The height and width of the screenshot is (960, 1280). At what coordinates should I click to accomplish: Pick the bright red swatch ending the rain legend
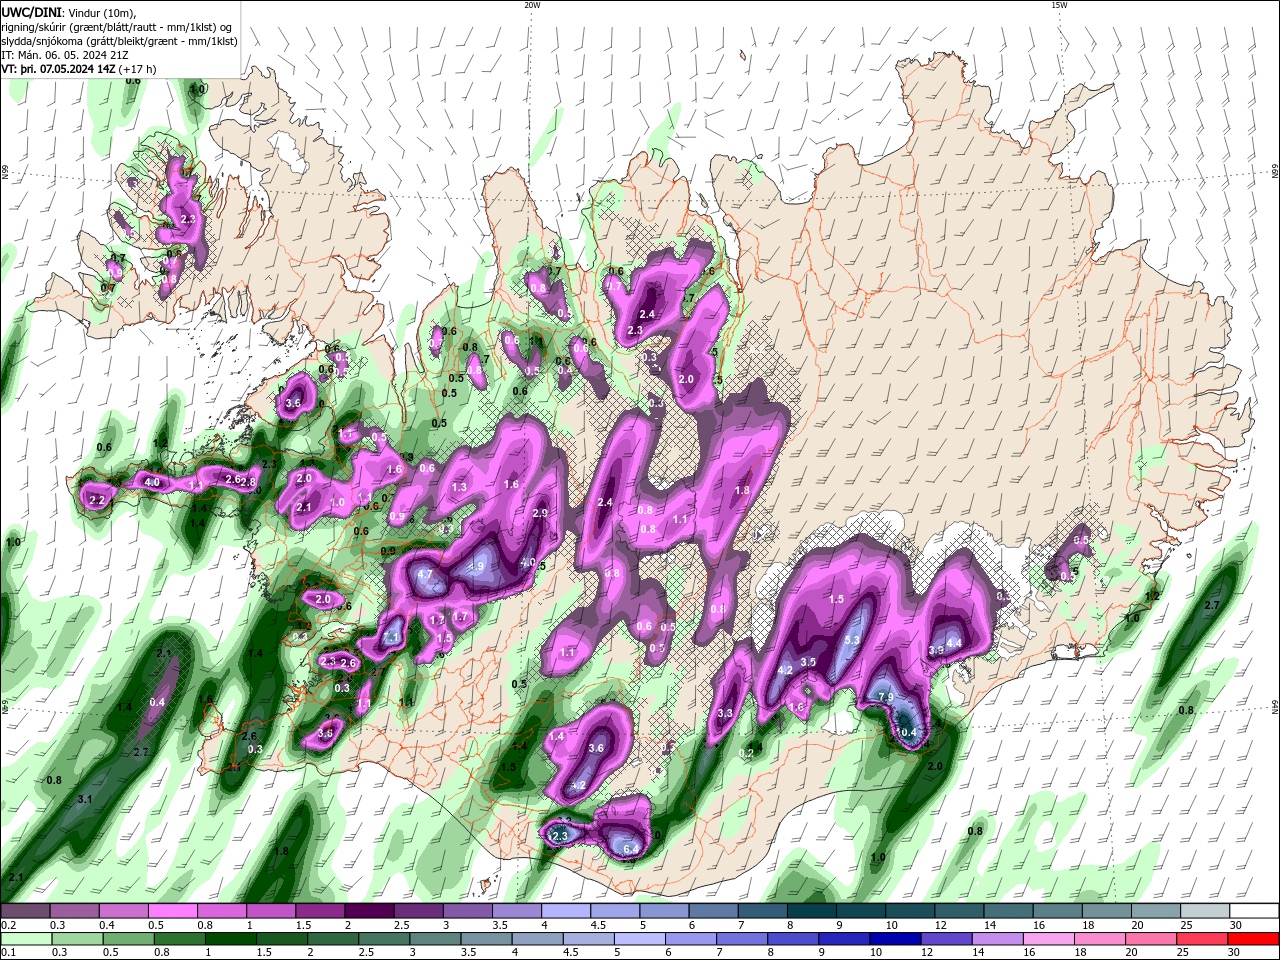point(1253,938)
